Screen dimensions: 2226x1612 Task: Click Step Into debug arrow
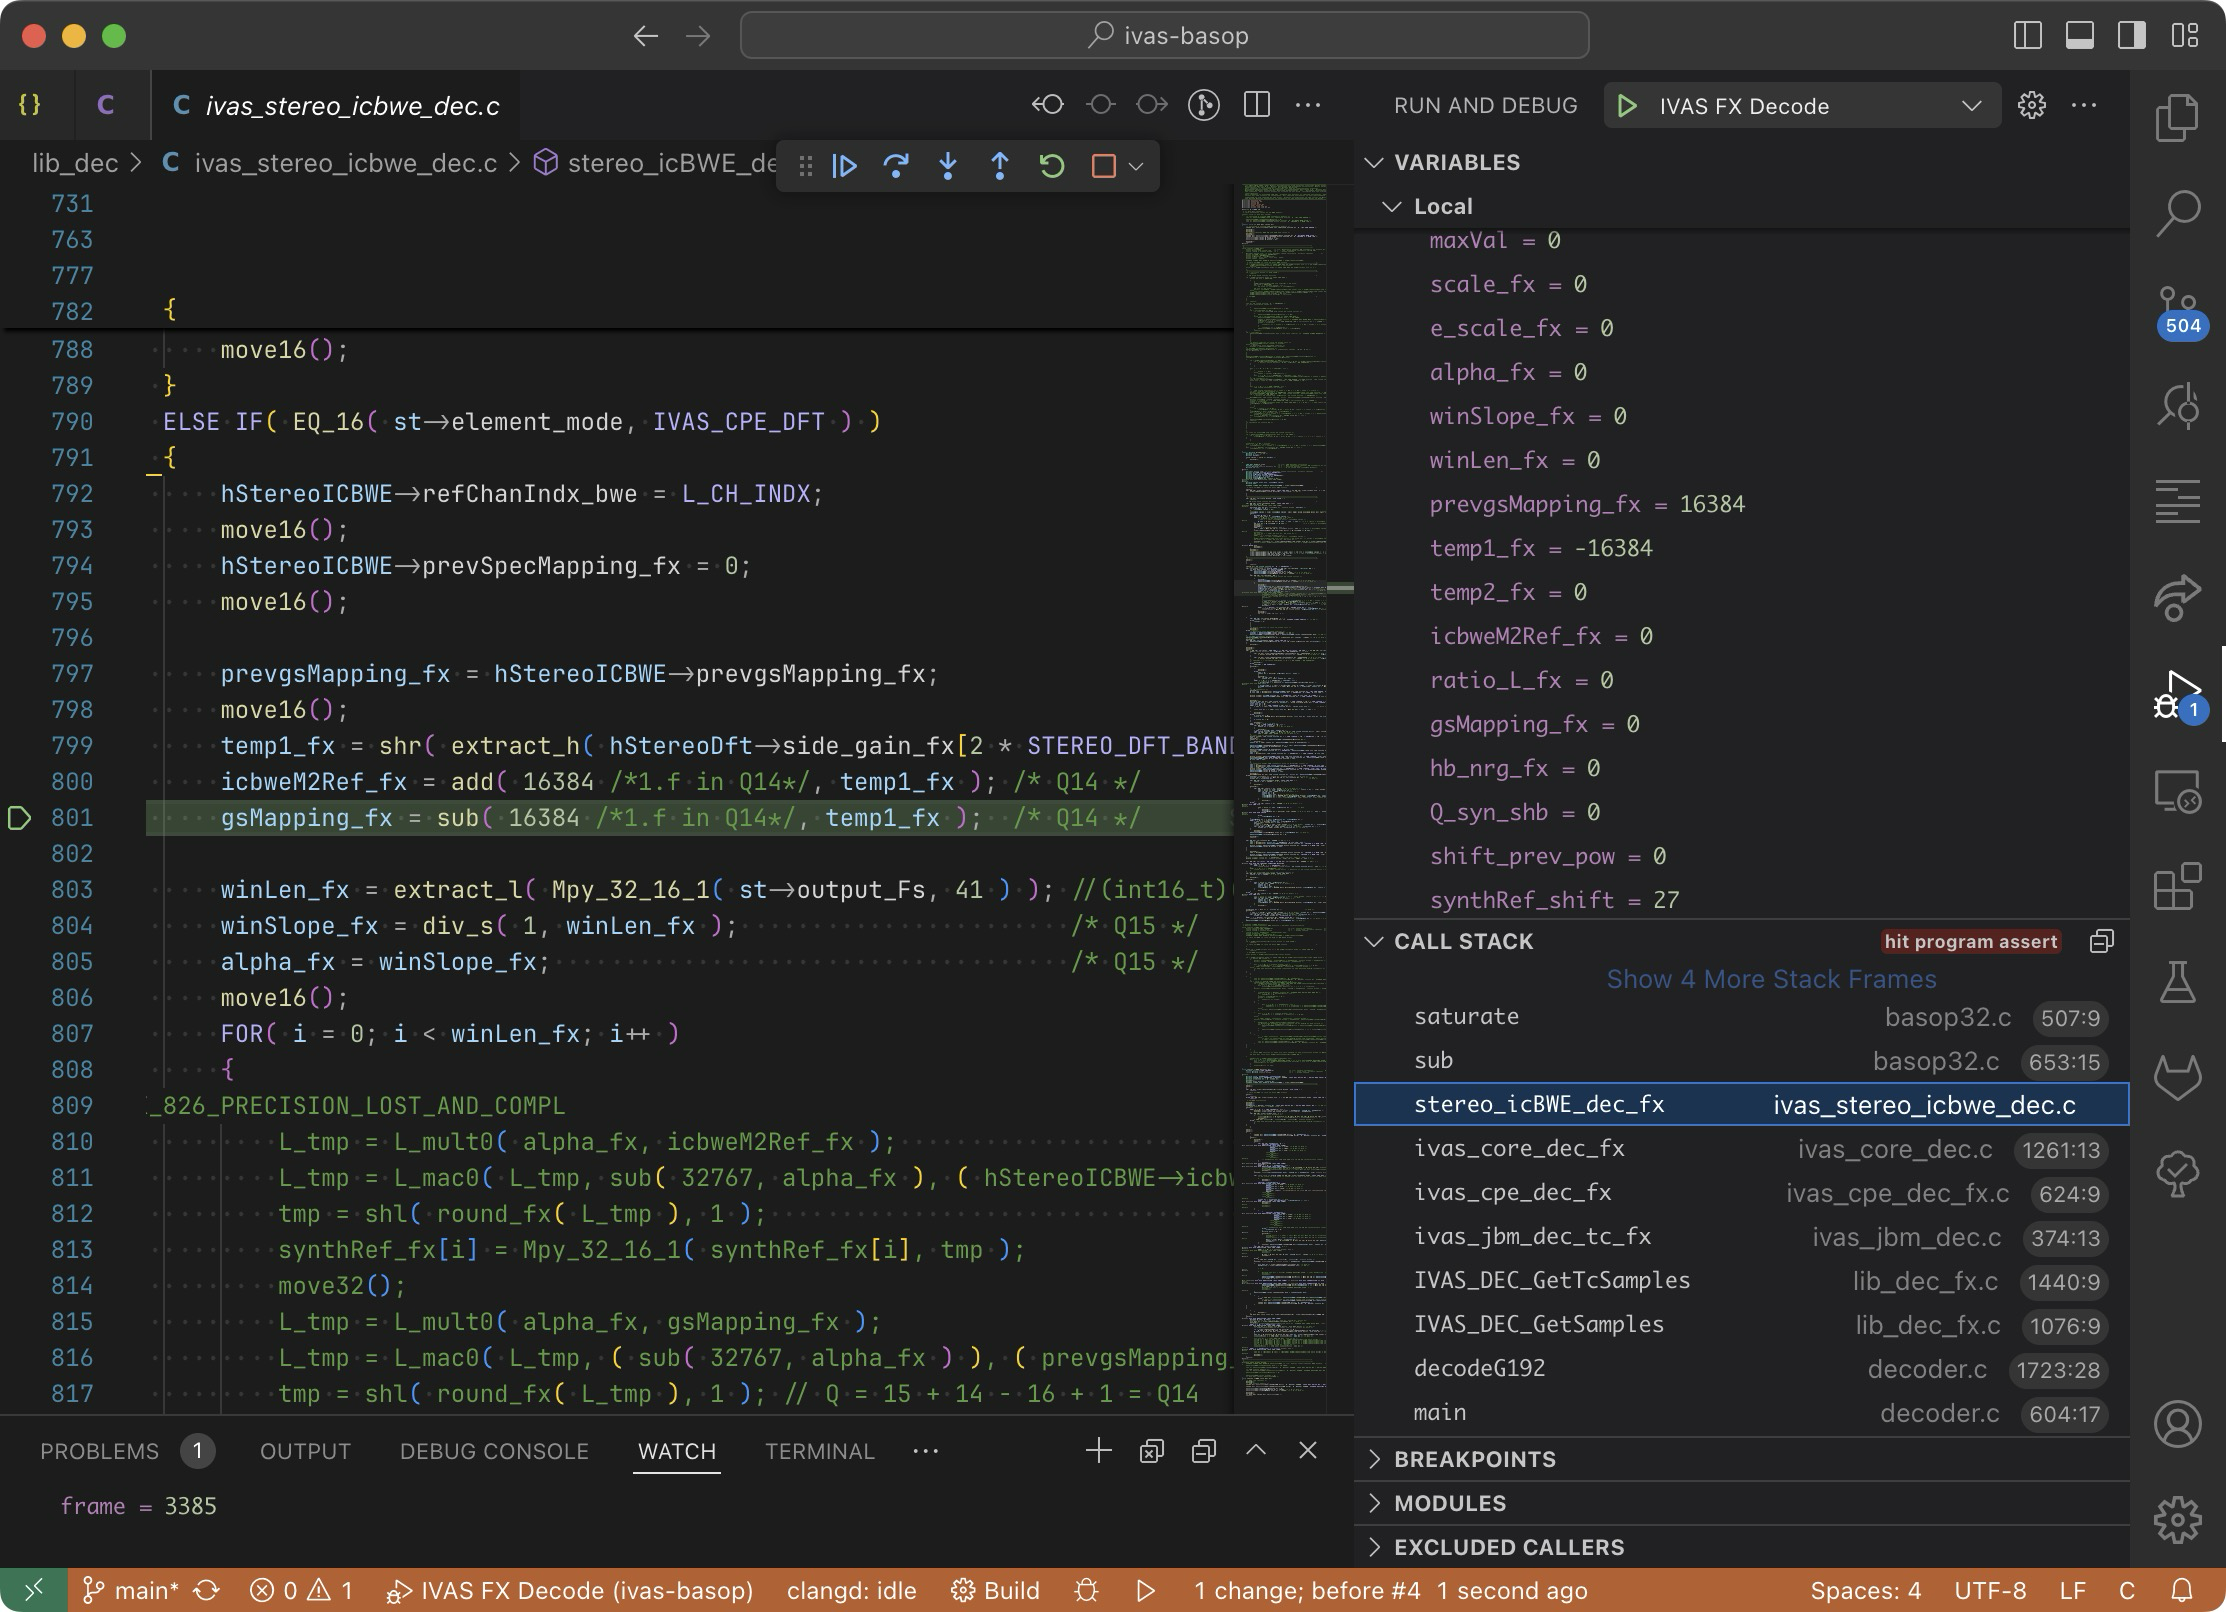click(x=948, y=165)
